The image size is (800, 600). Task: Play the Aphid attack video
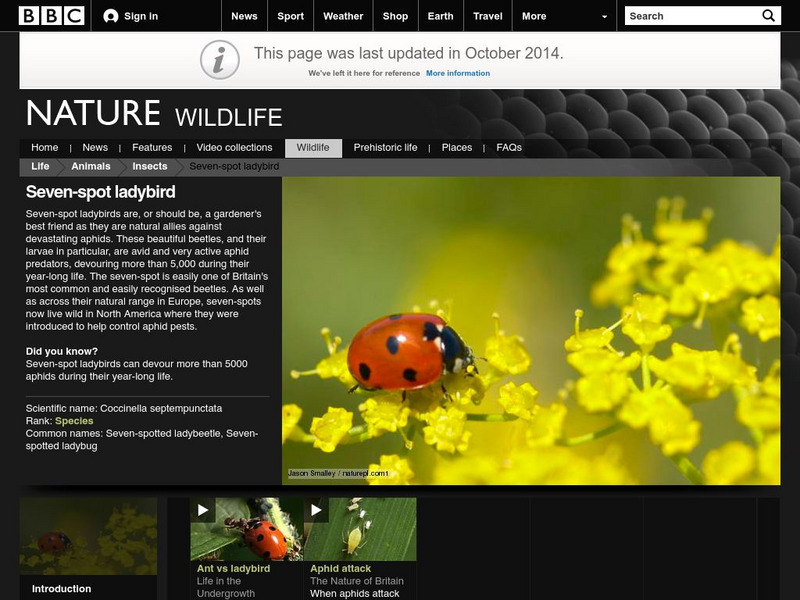pyautogui.click(x=318, y=510)
